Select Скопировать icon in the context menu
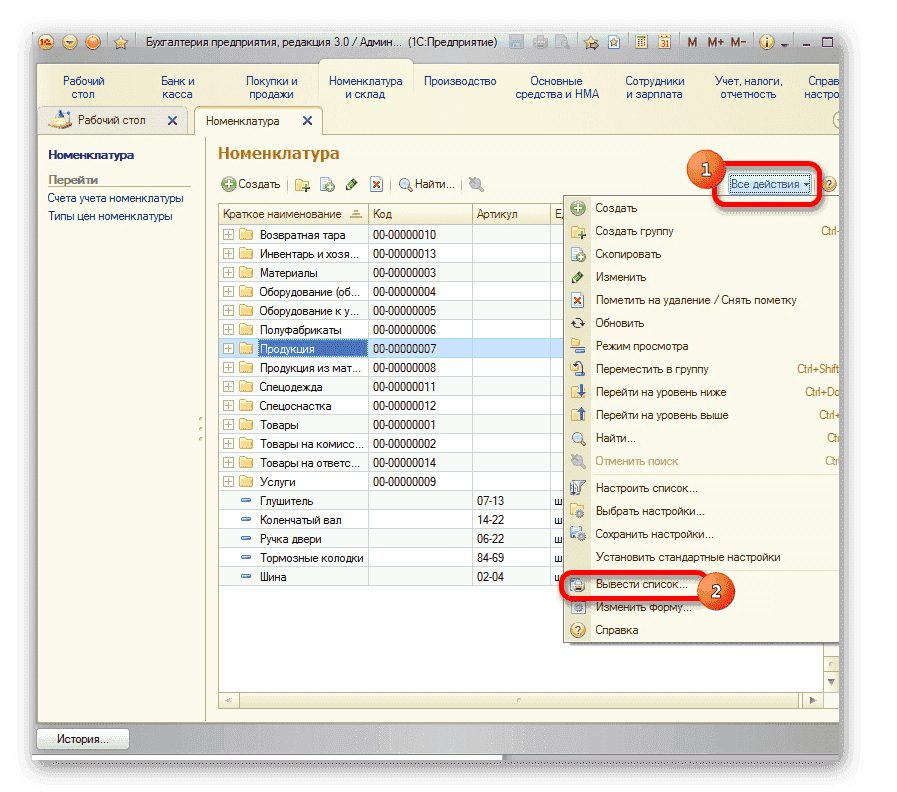897x792 pixels. 576,254
